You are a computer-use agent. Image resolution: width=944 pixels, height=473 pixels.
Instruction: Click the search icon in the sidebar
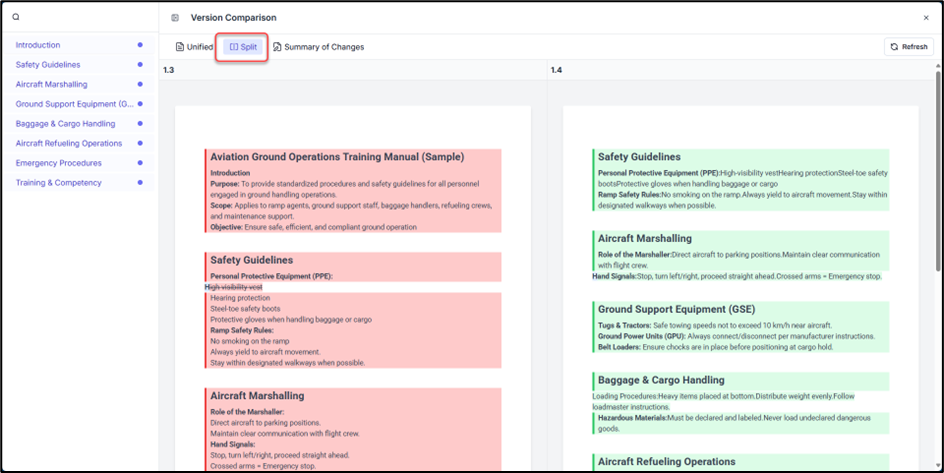pyautogui.click(x=16, y=17)
